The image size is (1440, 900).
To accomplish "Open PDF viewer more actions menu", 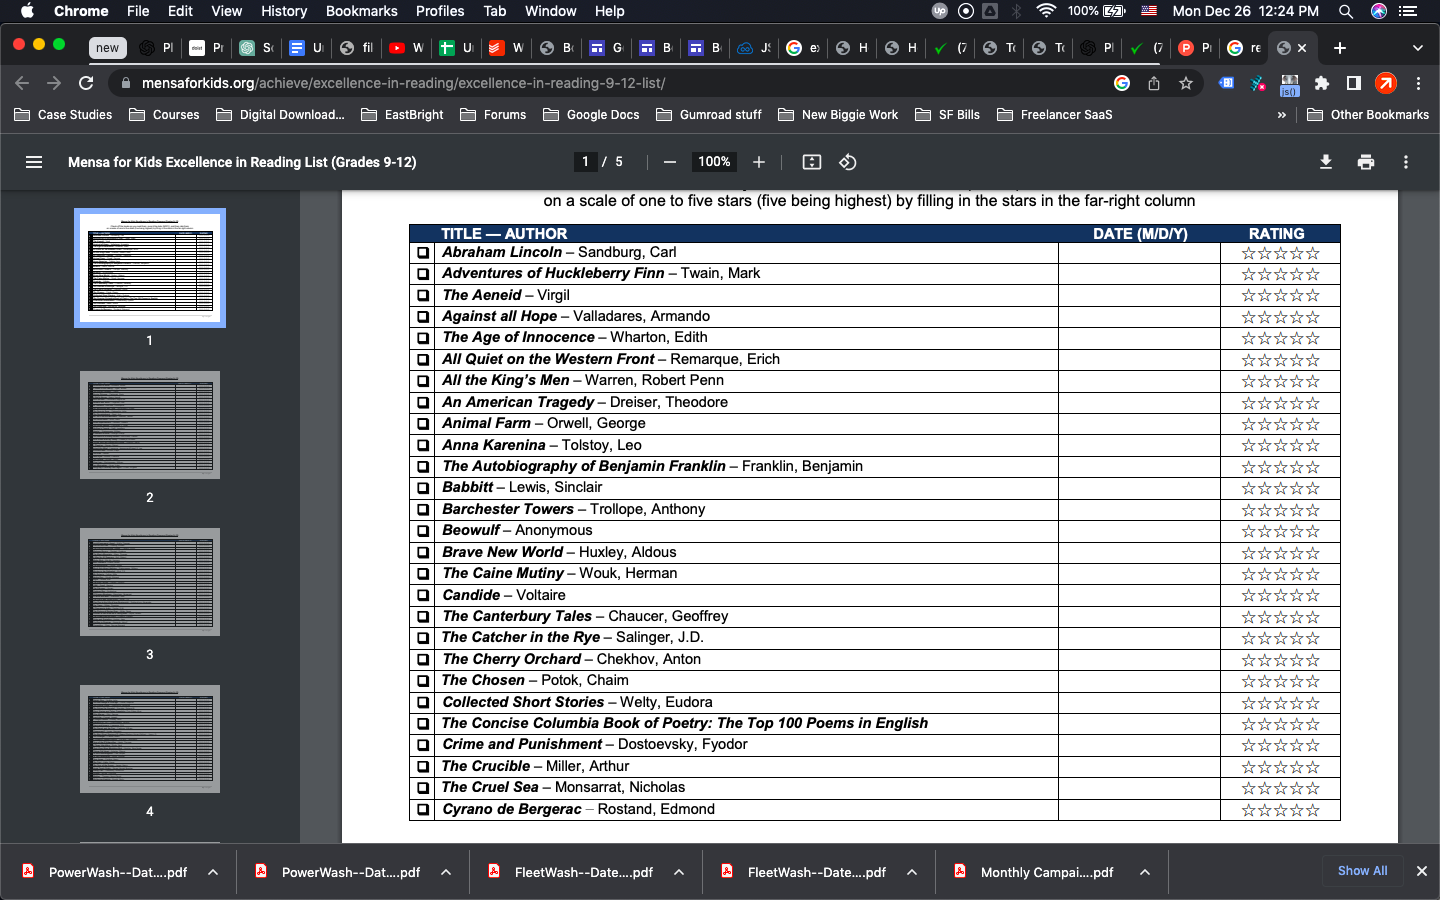I will [x=1406, y=162].
